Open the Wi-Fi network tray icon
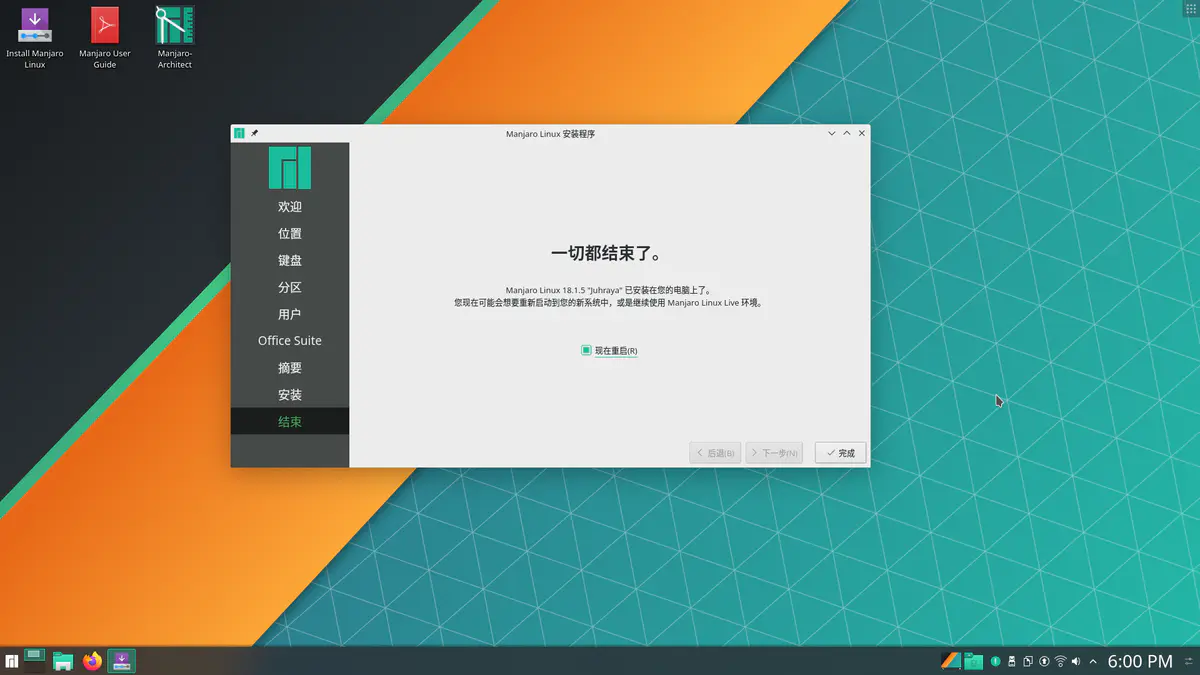Viewport: 1200px width, 675px height. pos(1060,661)
